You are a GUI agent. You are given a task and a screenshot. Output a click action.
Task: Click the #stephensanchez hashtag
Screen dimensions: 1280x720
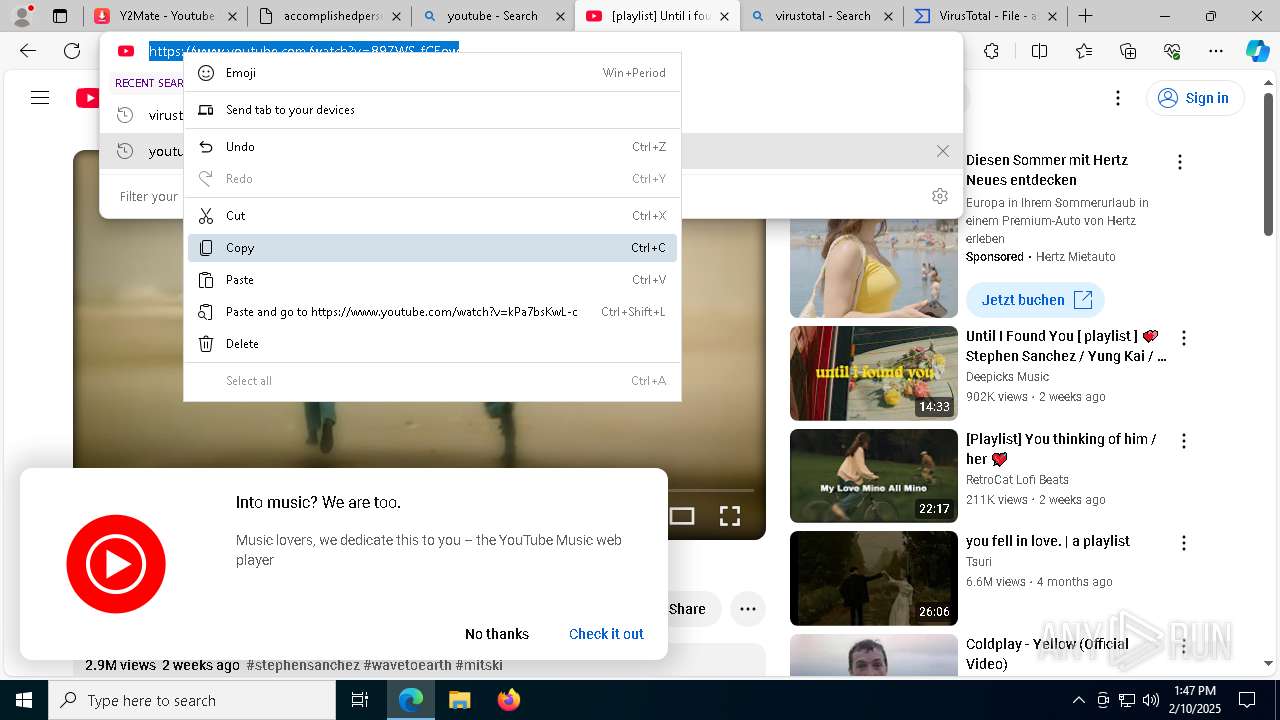(303, 665)
